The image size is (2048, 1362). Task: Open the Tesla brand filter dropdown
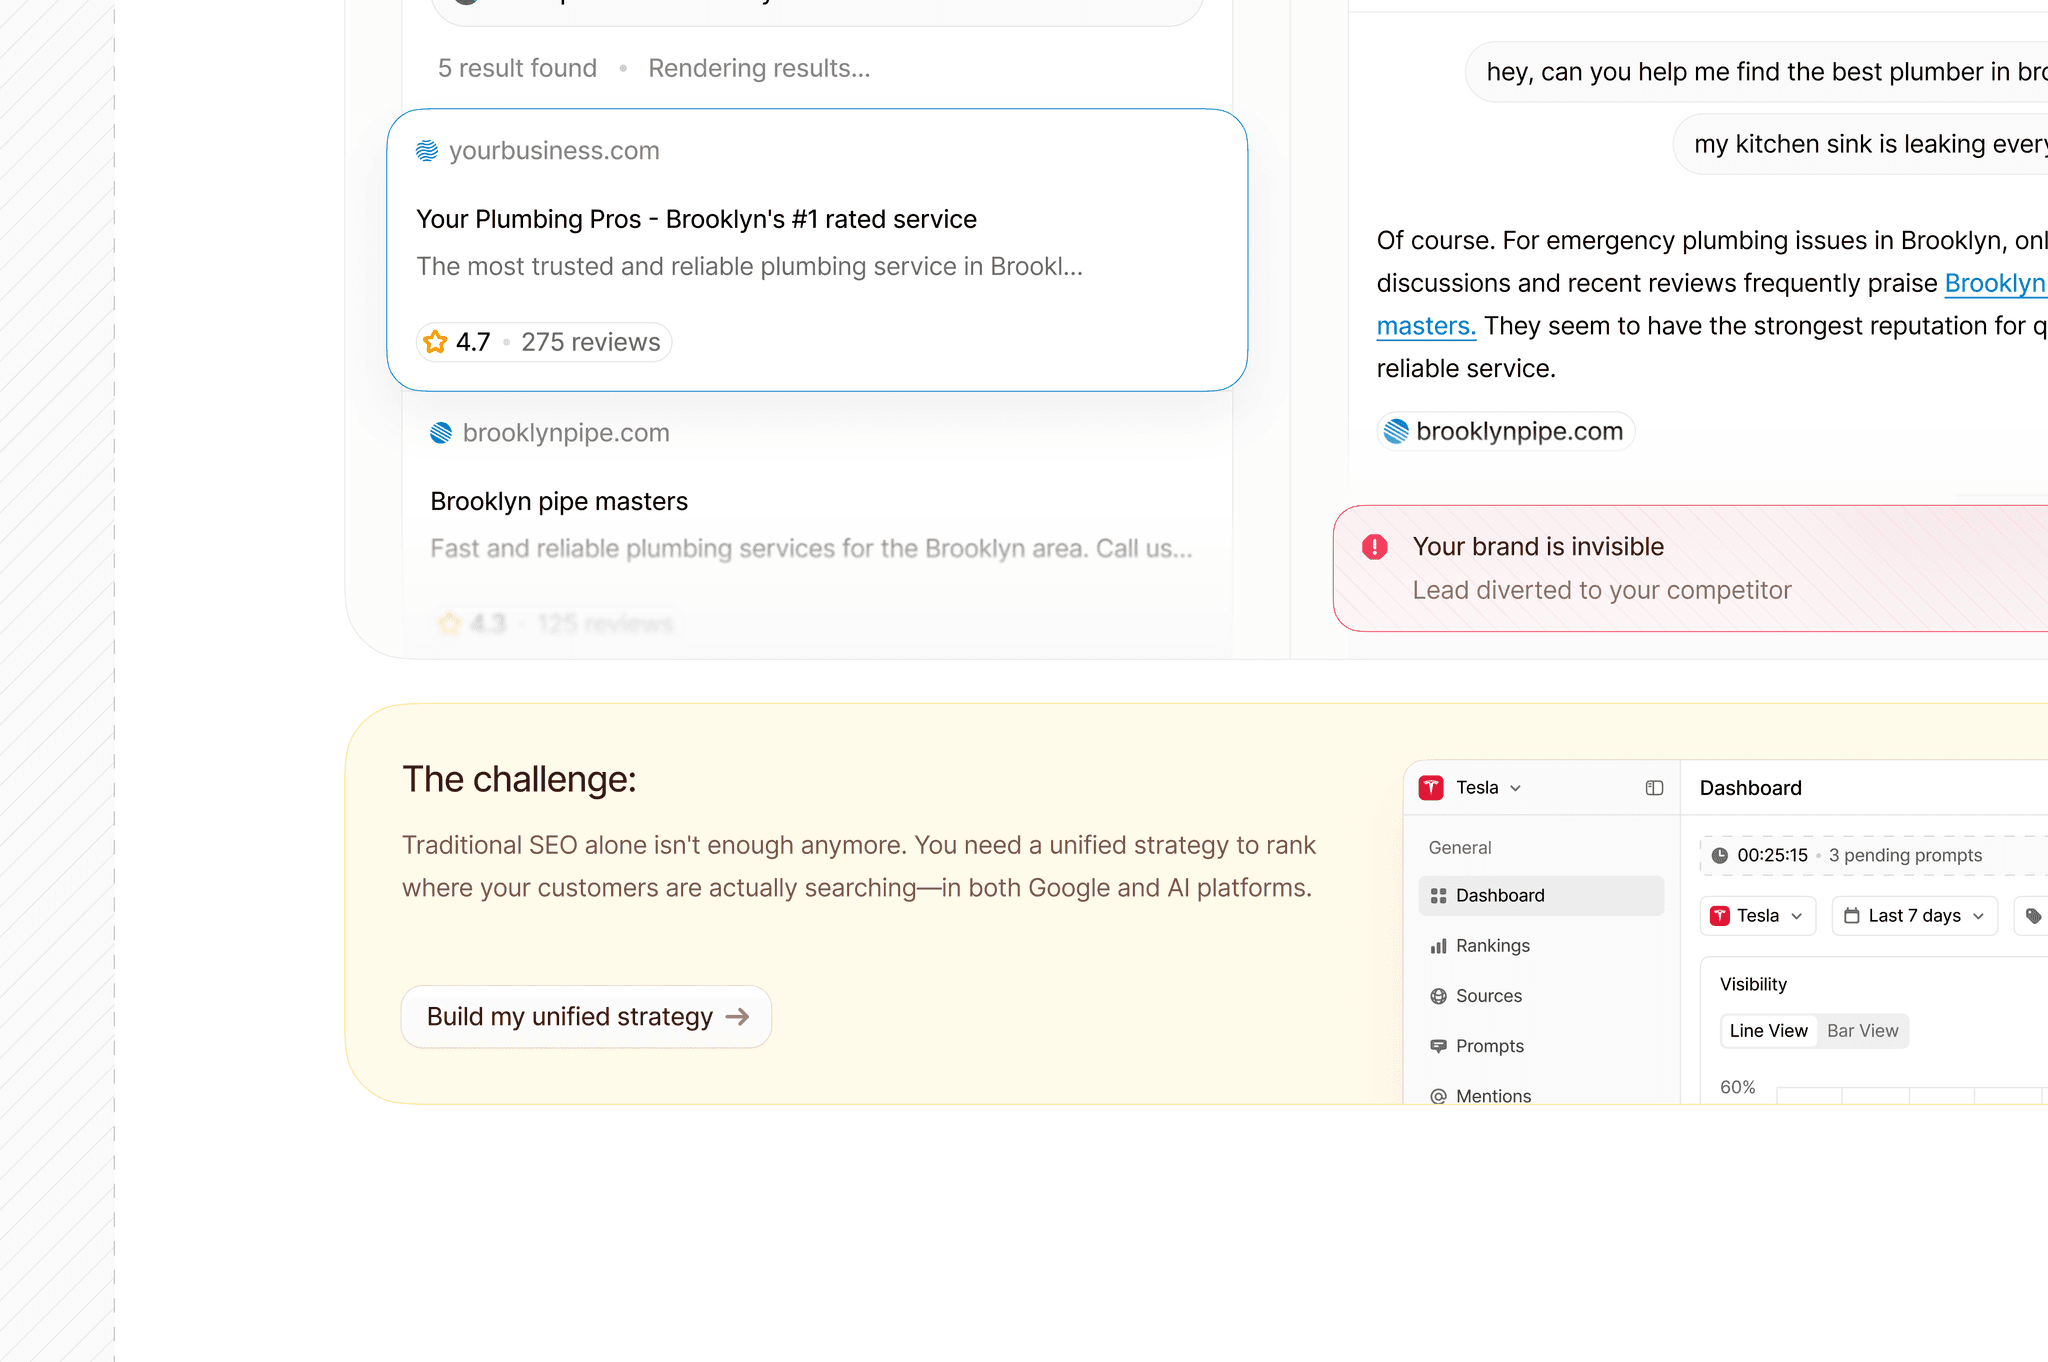coord(1757,916)
